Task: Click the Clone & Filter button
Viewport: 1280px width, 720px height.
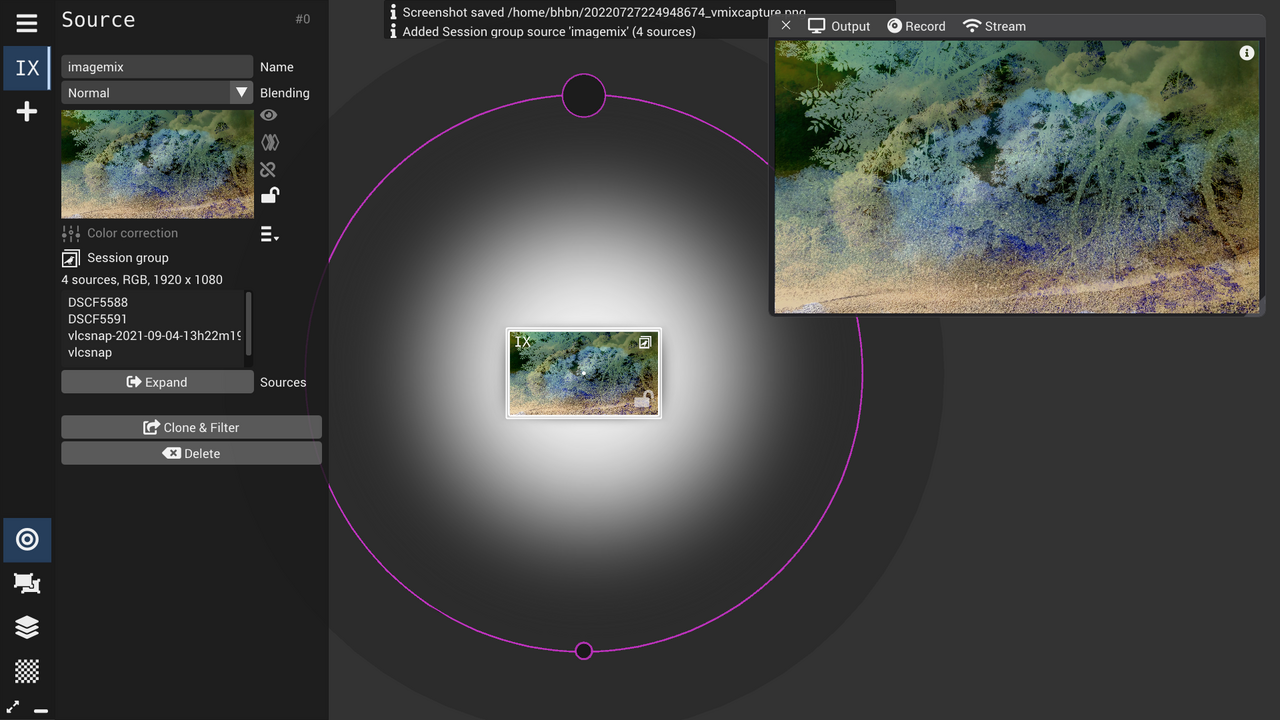Action: [x=191, y=427]
